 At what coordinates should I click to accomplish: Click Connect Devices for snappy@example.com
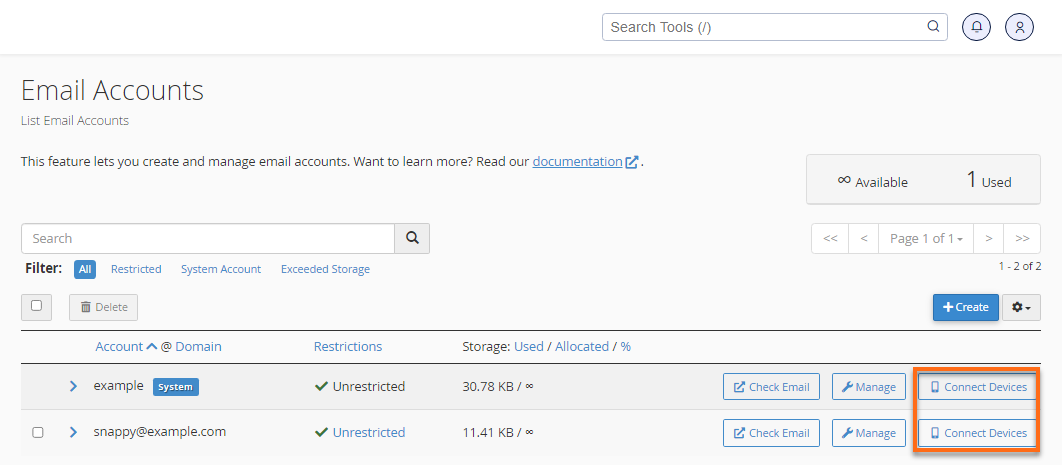tap(978, 433)
